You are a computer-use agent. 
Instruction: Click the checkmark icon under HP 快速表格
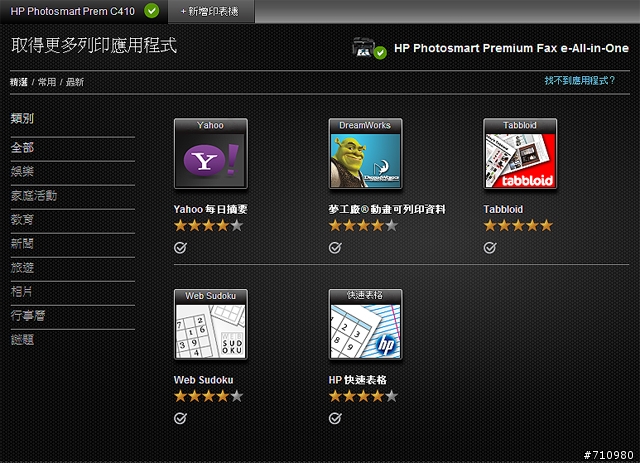click(x=335, y=418)
